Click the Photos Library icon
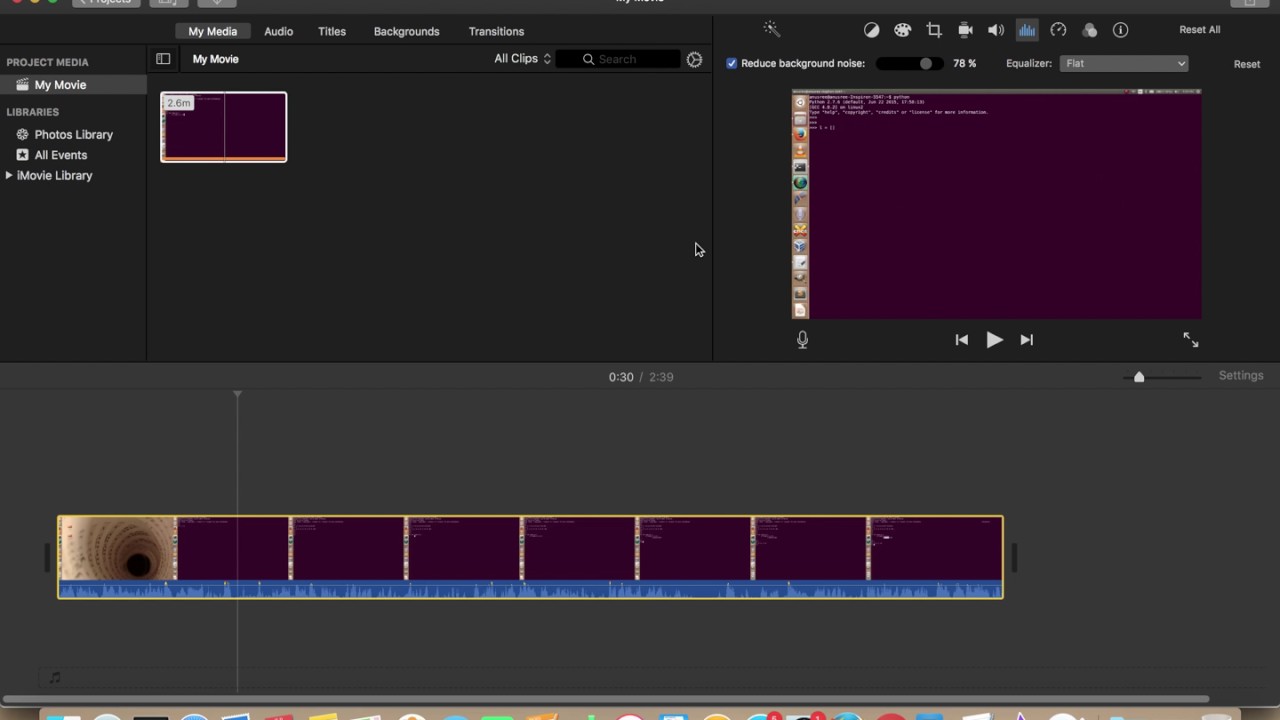Screen dimensions: 1280x720 pyautogui.click(x=22, y=134)
